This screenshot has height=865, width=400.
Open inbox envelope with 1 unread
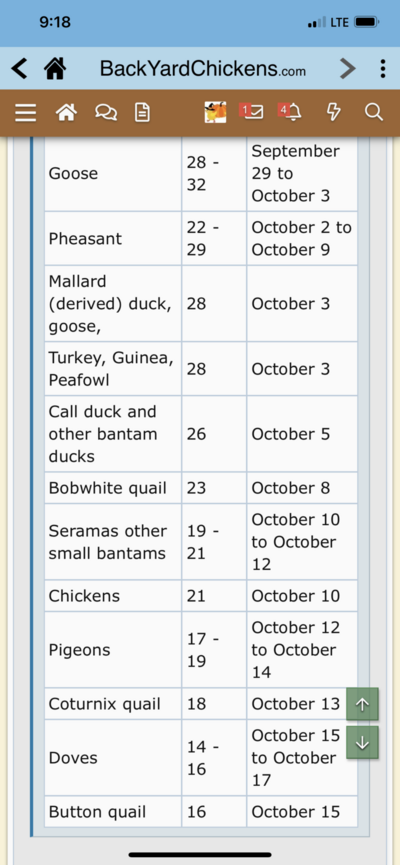point(252,111)
